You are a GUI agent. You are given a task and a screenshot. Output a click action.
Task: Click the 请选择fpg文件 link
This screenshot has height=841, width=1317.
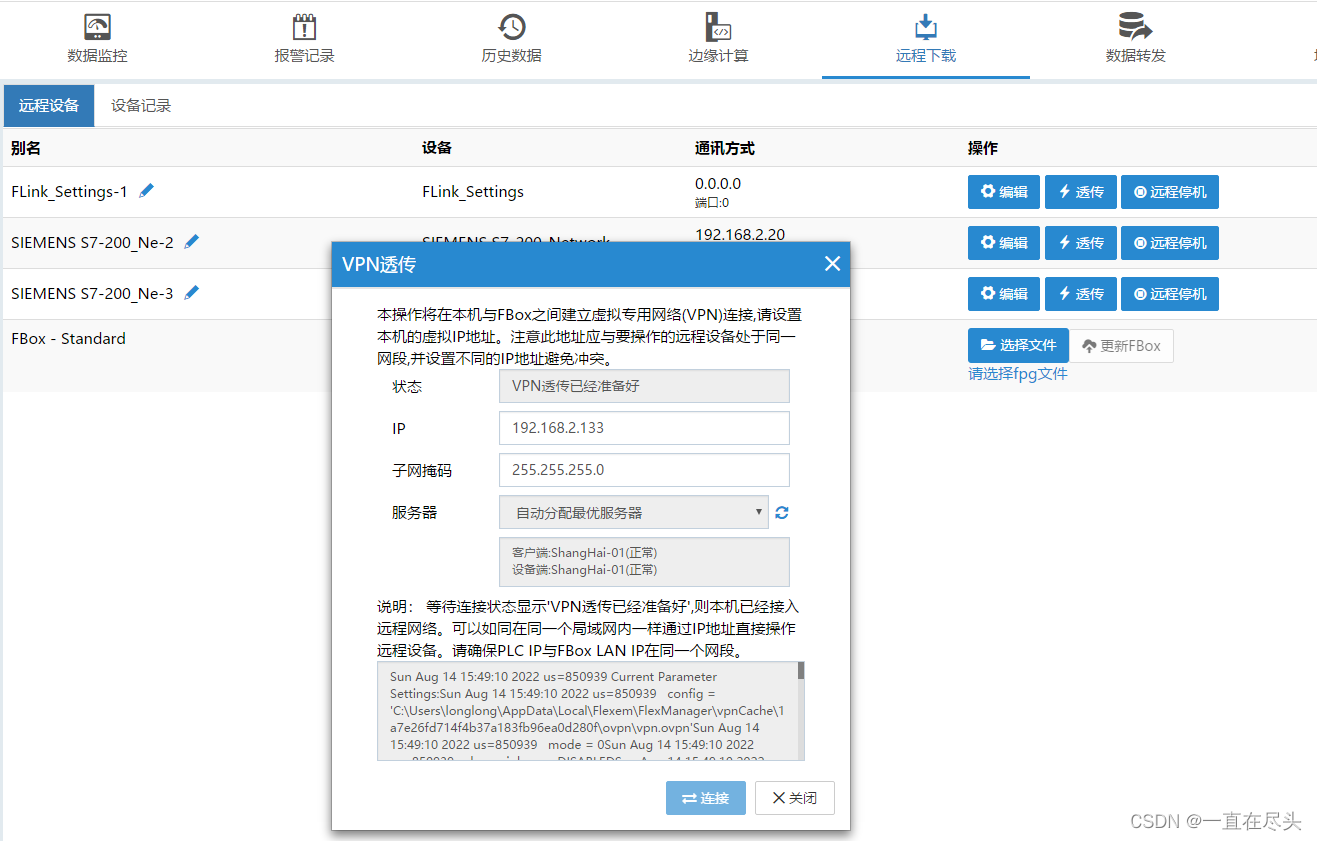[1018, 374]
